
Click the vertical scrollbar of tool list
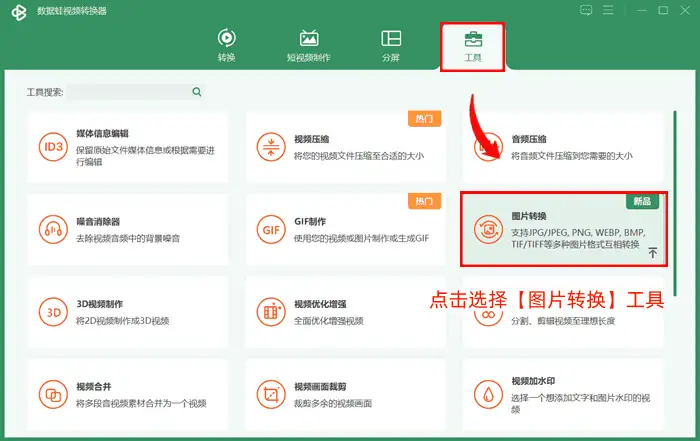(x=675, y=203)
